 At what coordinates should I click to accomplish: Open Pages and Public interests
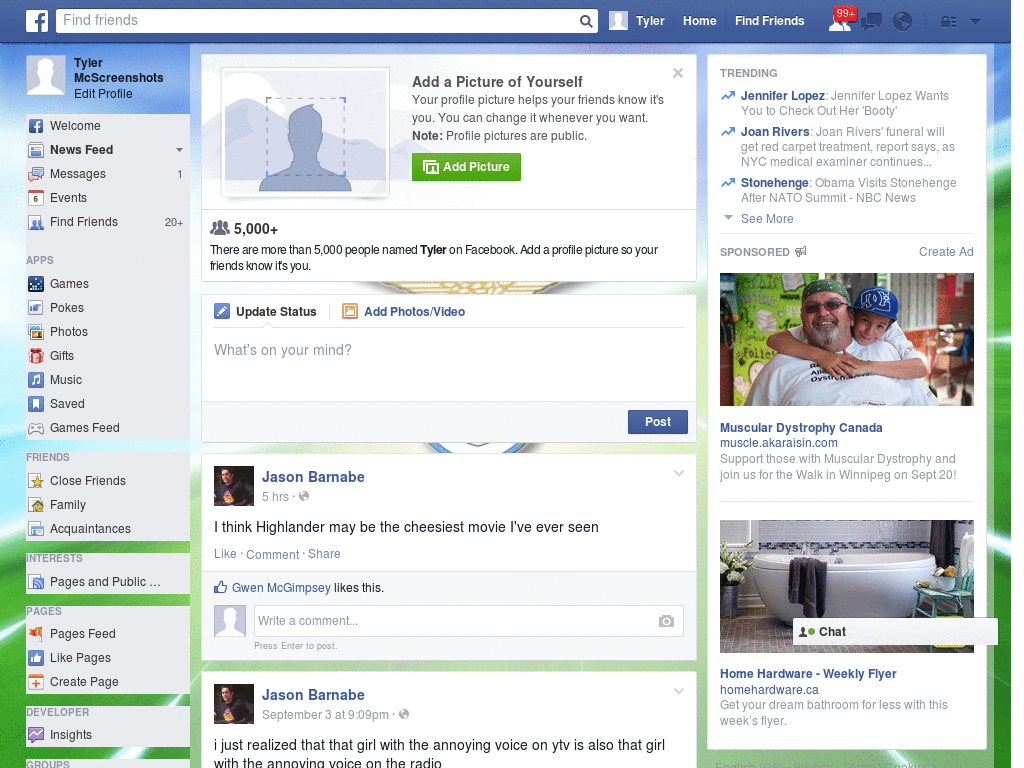(x=108, y=582)
